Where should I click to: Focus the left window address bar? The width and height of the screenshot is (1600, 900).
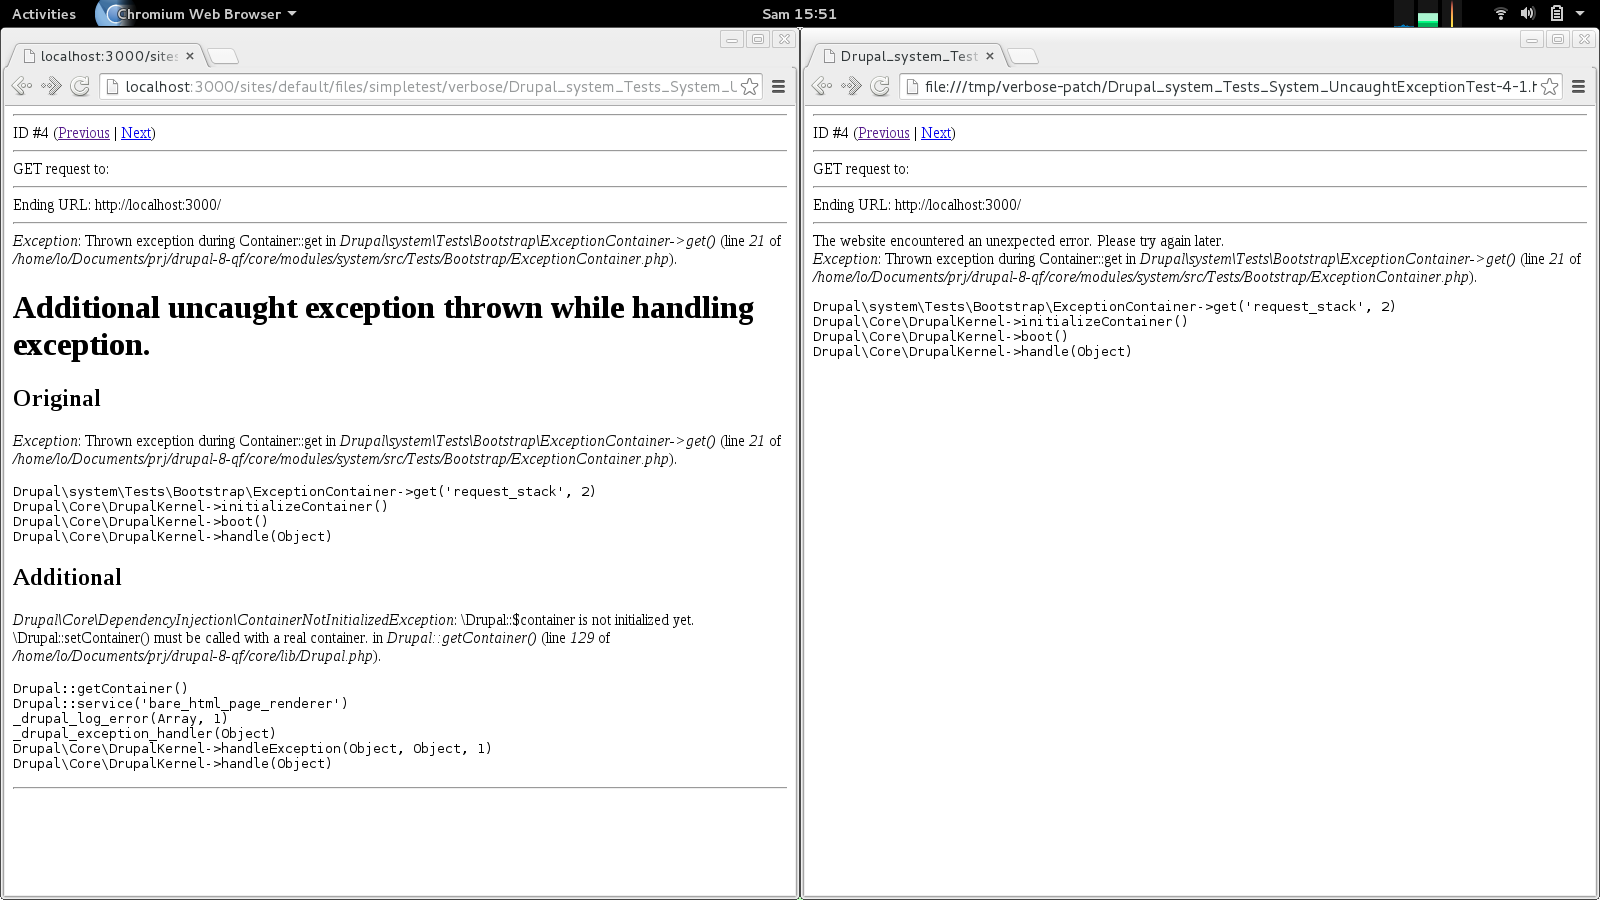[430, 87]
